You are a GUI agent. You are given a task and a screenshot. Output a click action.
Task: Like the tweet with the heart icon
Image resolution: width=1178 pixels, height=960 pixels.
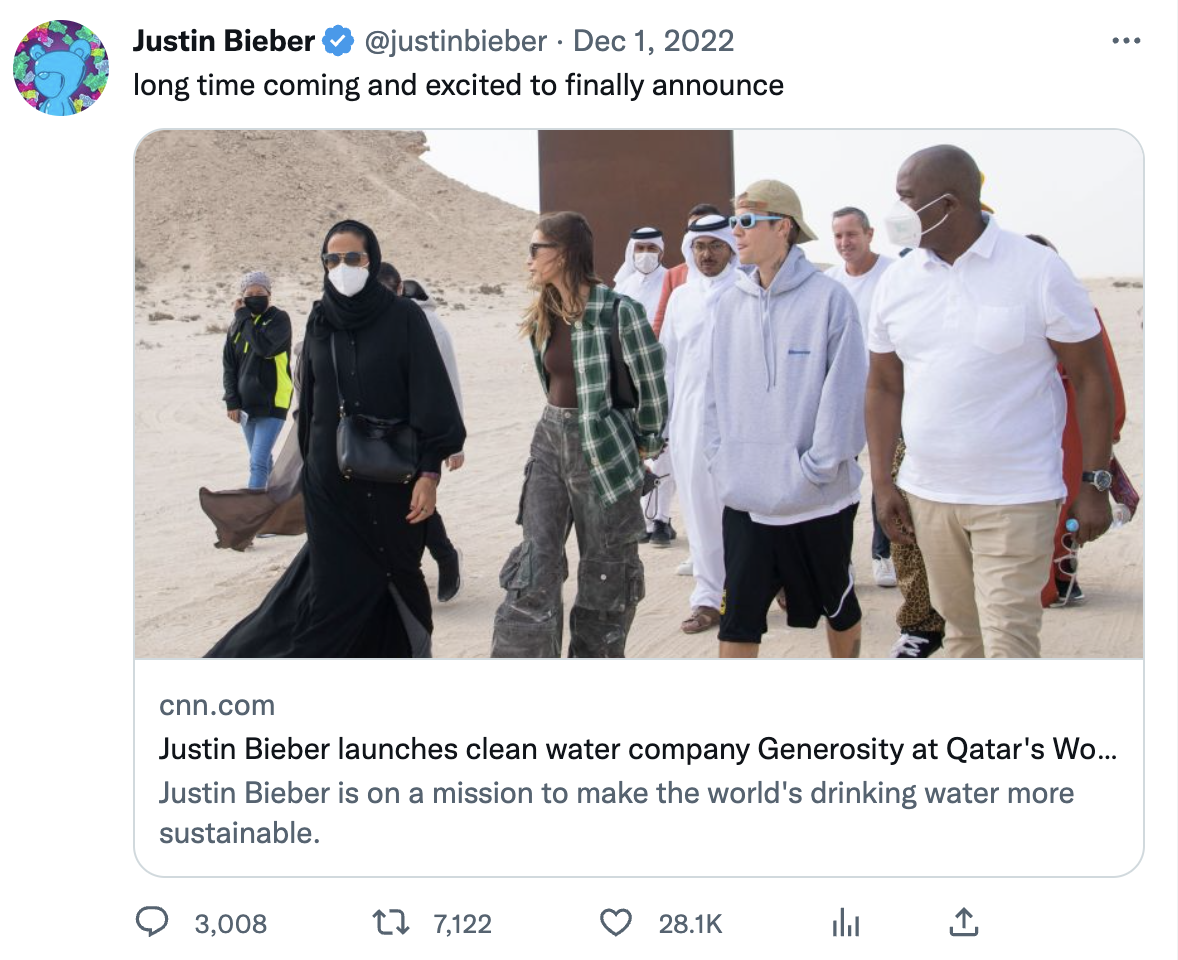(x=616, y=922)
